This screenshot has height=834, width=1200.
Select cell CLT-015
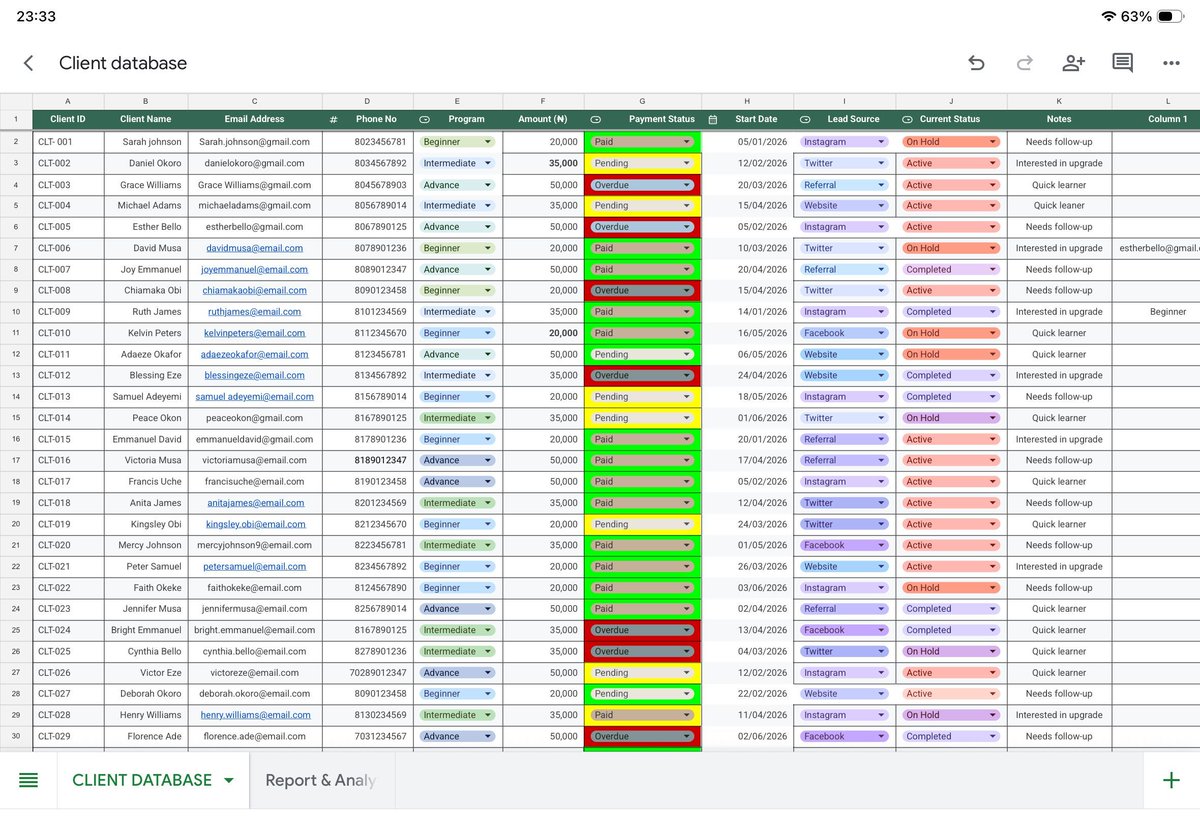pos(68,439)
